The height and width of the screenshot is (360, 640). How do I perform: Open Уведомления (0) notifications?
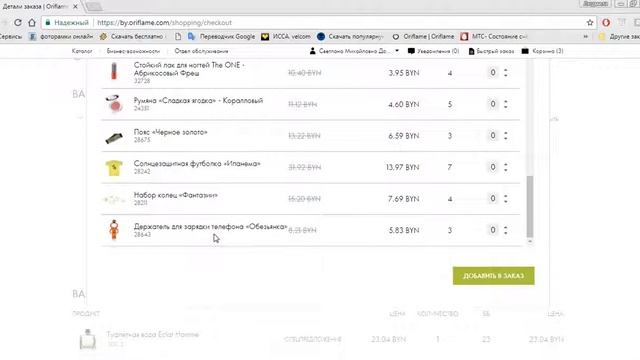(x=433, y=51)
